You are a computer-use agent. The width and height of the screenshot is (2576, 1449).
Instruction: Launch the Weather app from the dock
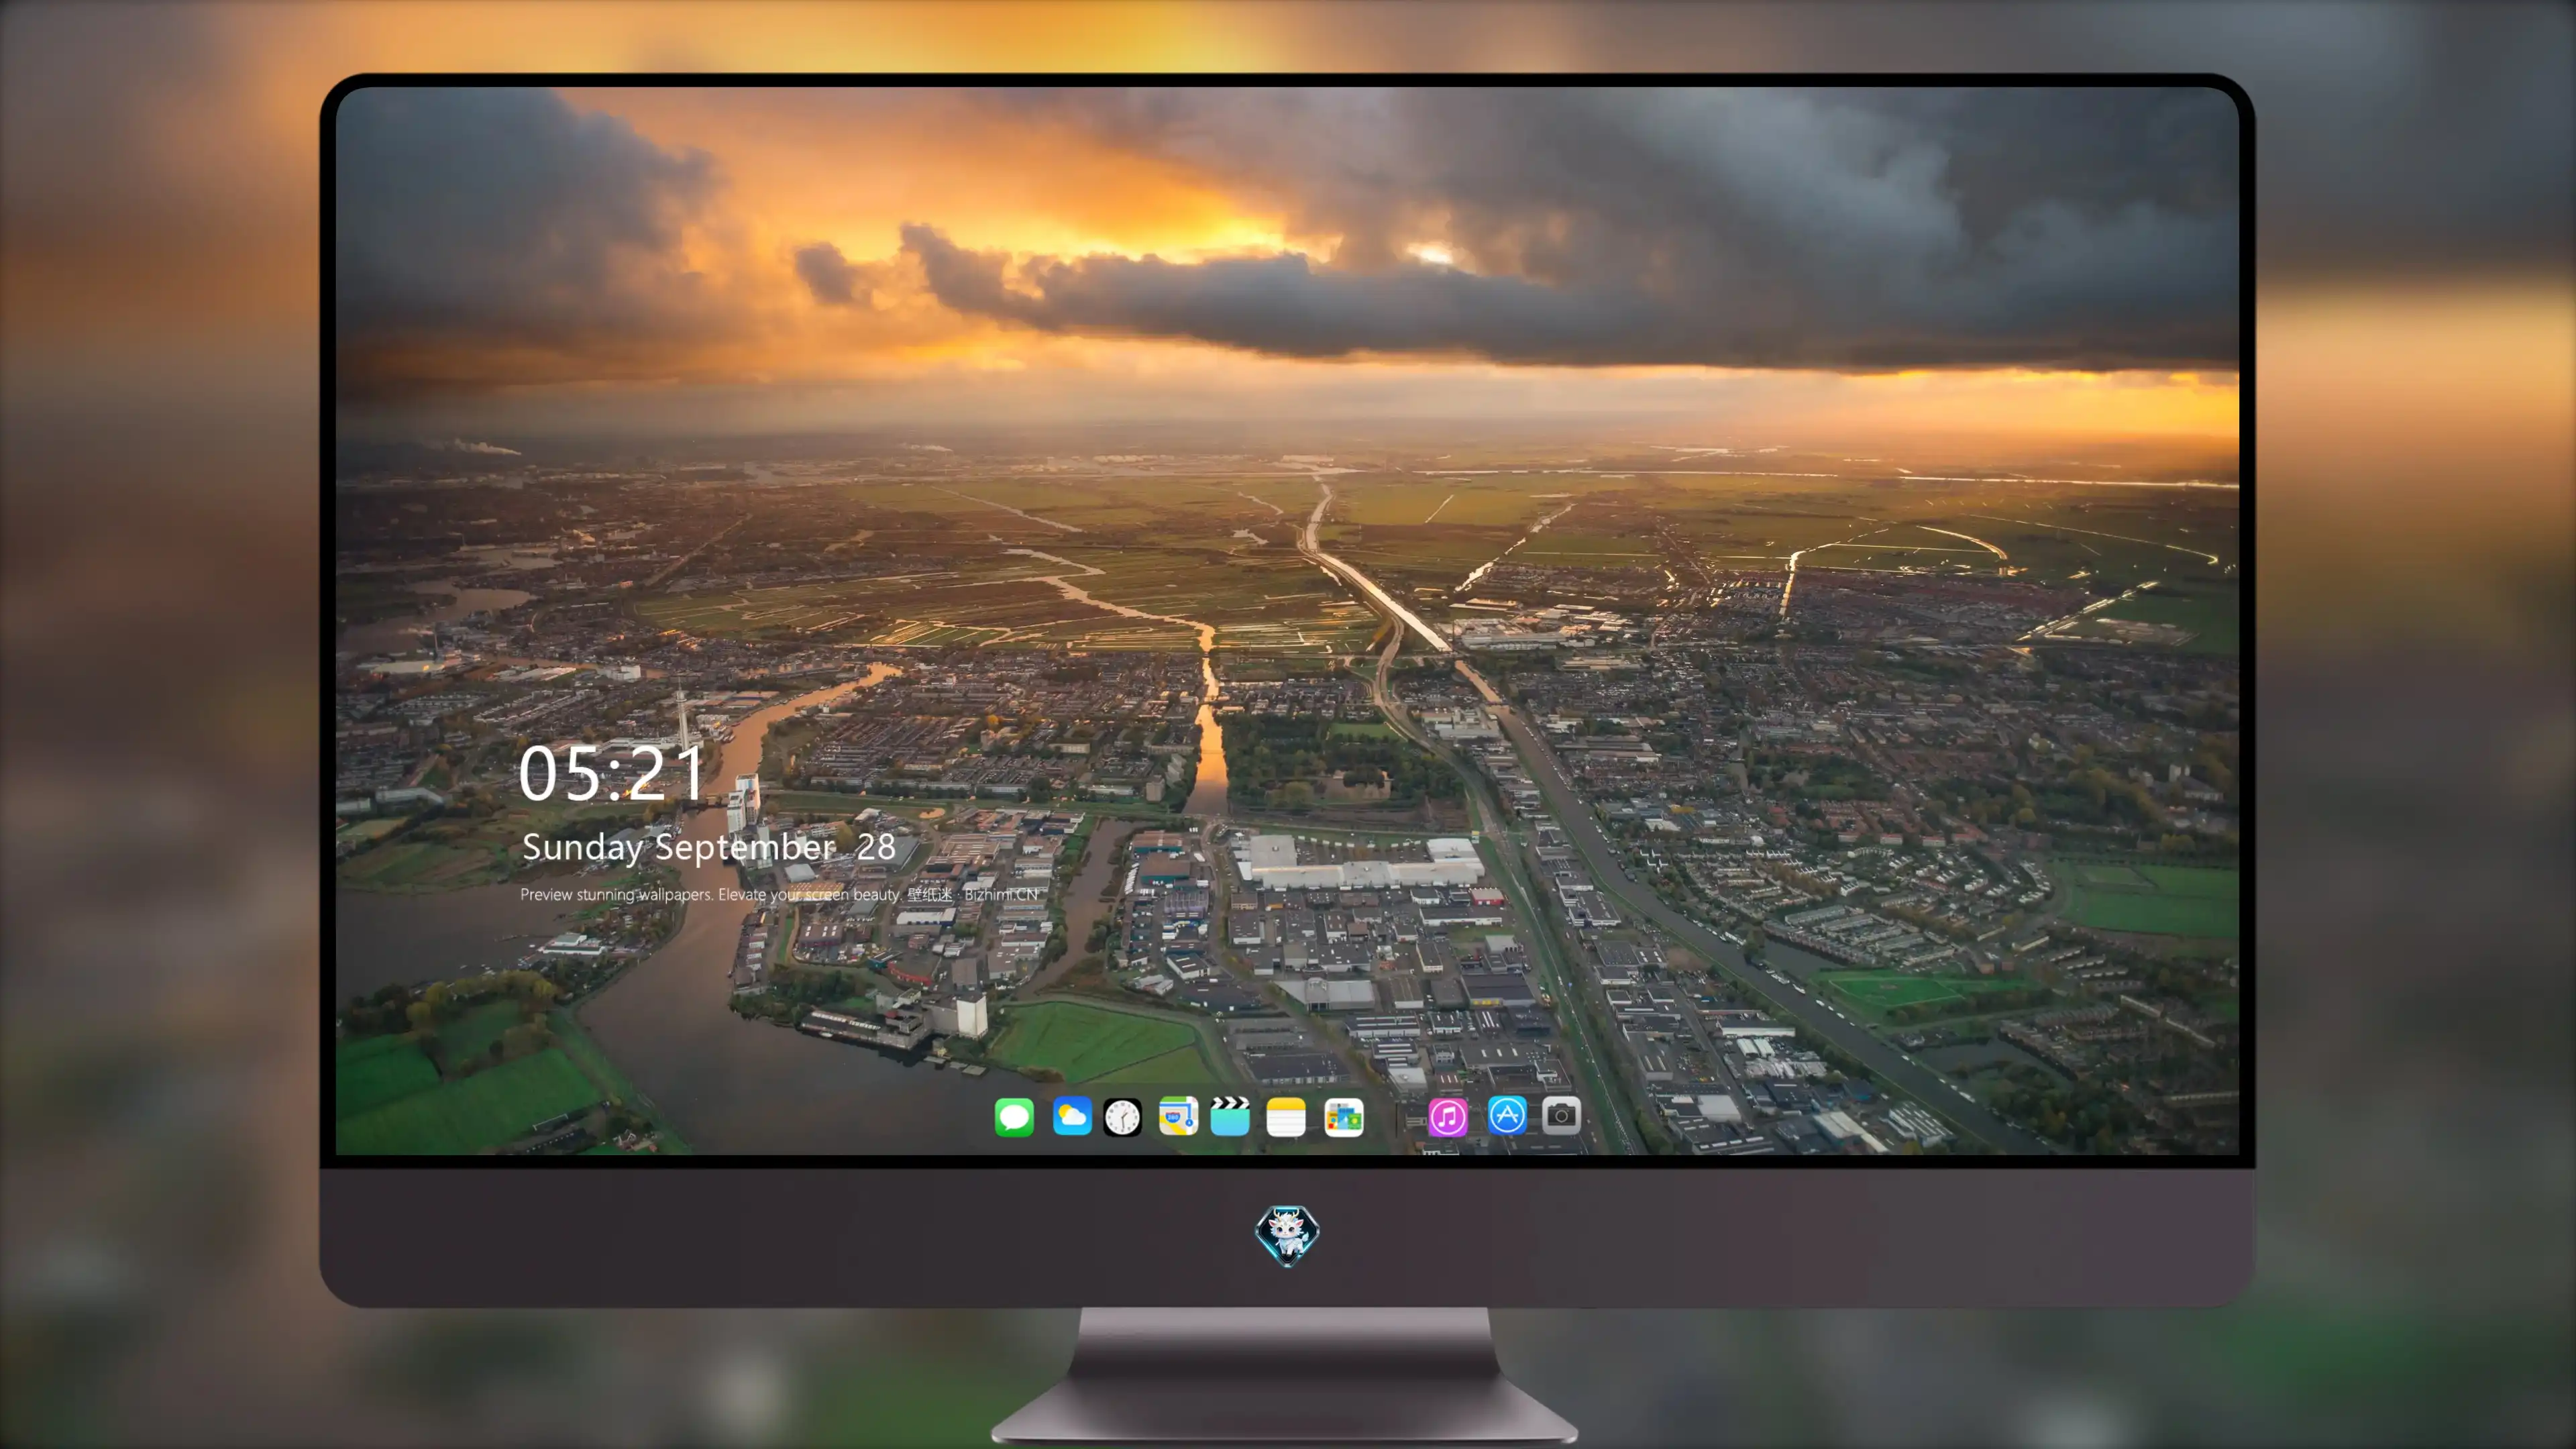(x=1071, y=1116)
